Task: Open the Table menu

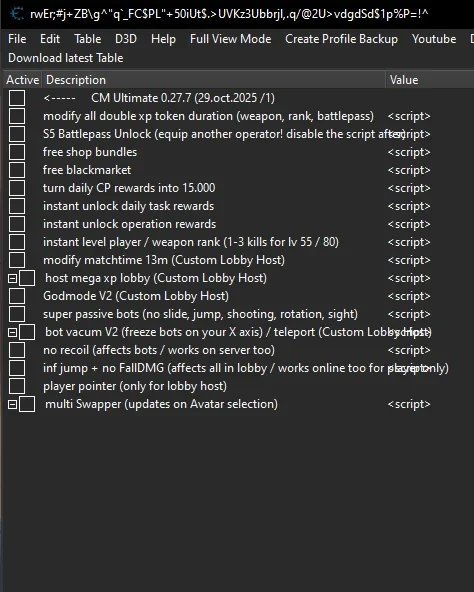Action: (x=88, y=39)
